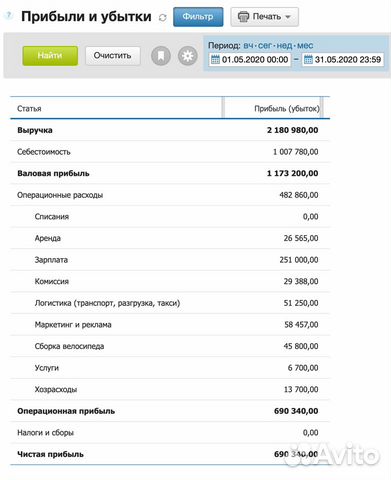Click the Очистить button

[x=113, y=56]
